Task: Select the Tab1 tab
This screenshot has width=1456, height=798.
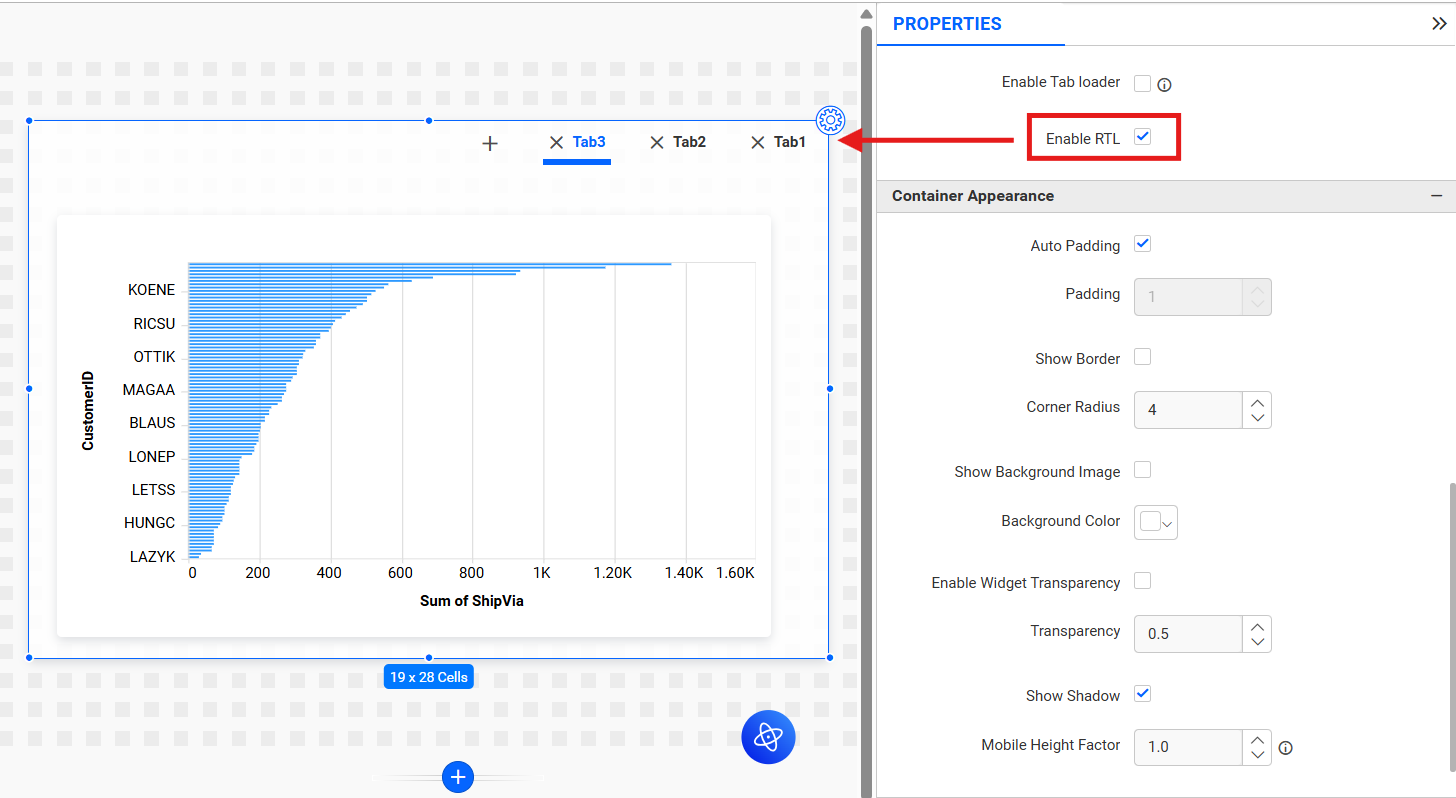Action: (x=790, y=142)
